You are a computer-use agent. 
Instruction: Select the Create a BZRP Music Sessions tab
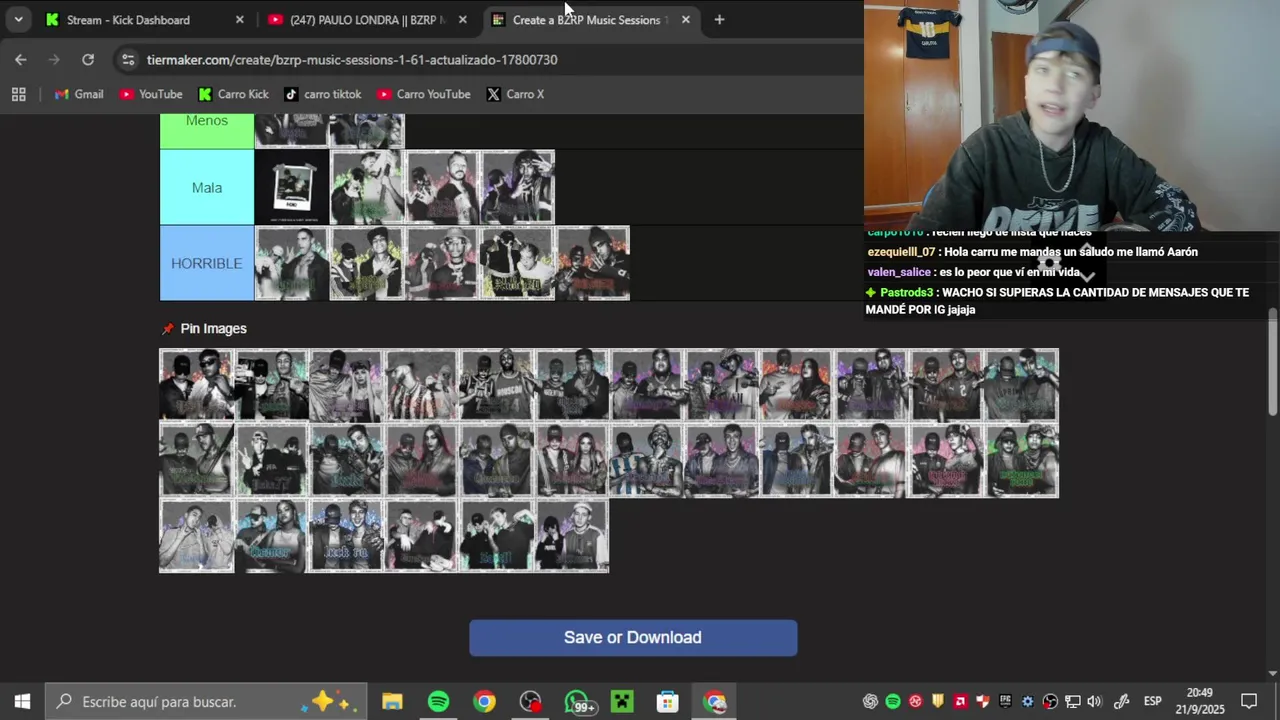(586, 20)
